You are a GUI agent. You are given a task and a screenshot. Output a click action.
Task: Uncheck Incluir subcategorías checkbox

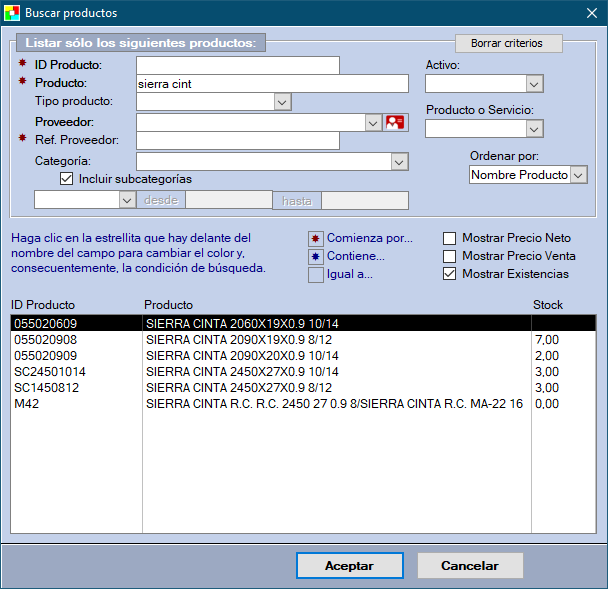[67, 179]
